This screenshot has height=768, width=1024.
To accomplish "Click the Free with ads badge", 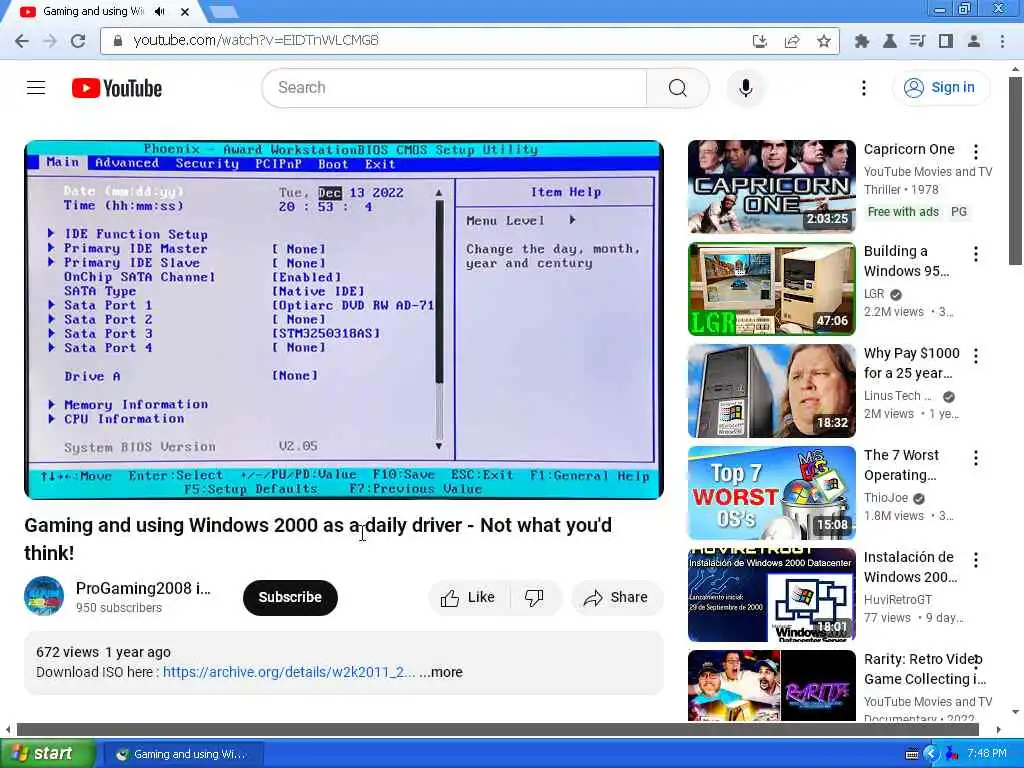I will point(903,212).
